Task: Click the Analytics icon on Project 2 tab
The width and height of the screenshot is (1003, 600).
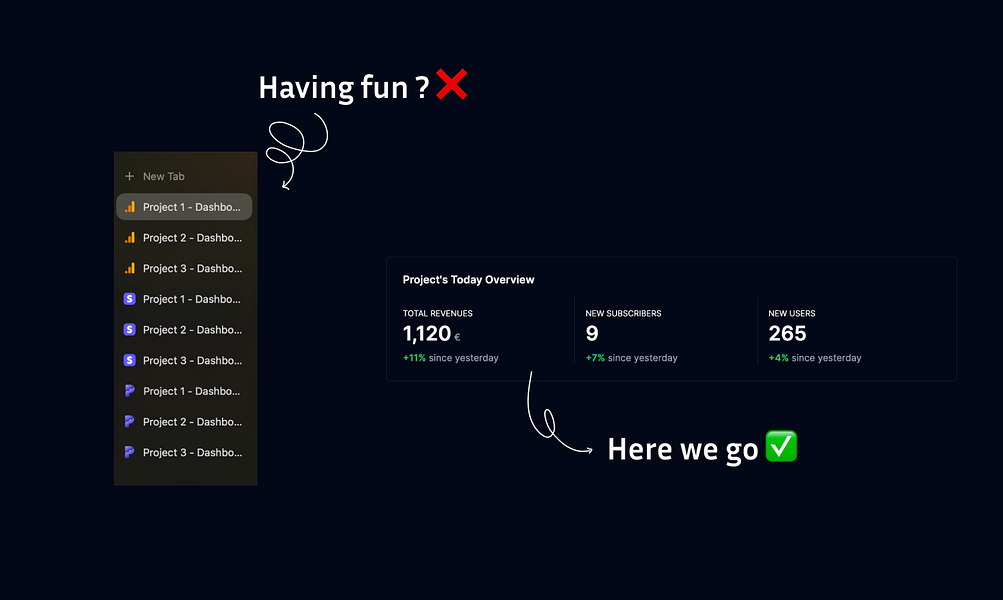Action: 129,237
